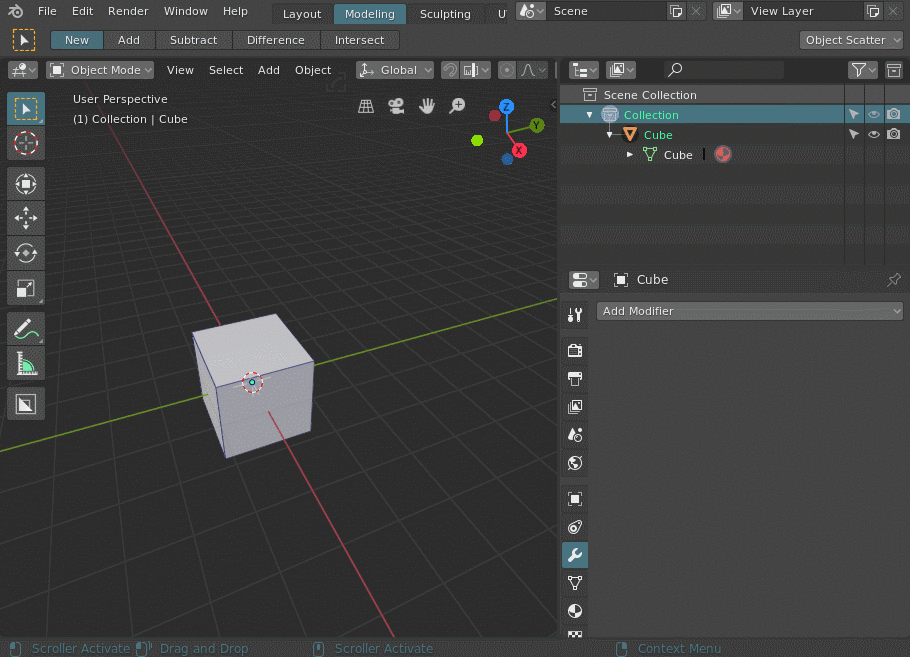Toggle camera view in viewport

click(397, 106)
